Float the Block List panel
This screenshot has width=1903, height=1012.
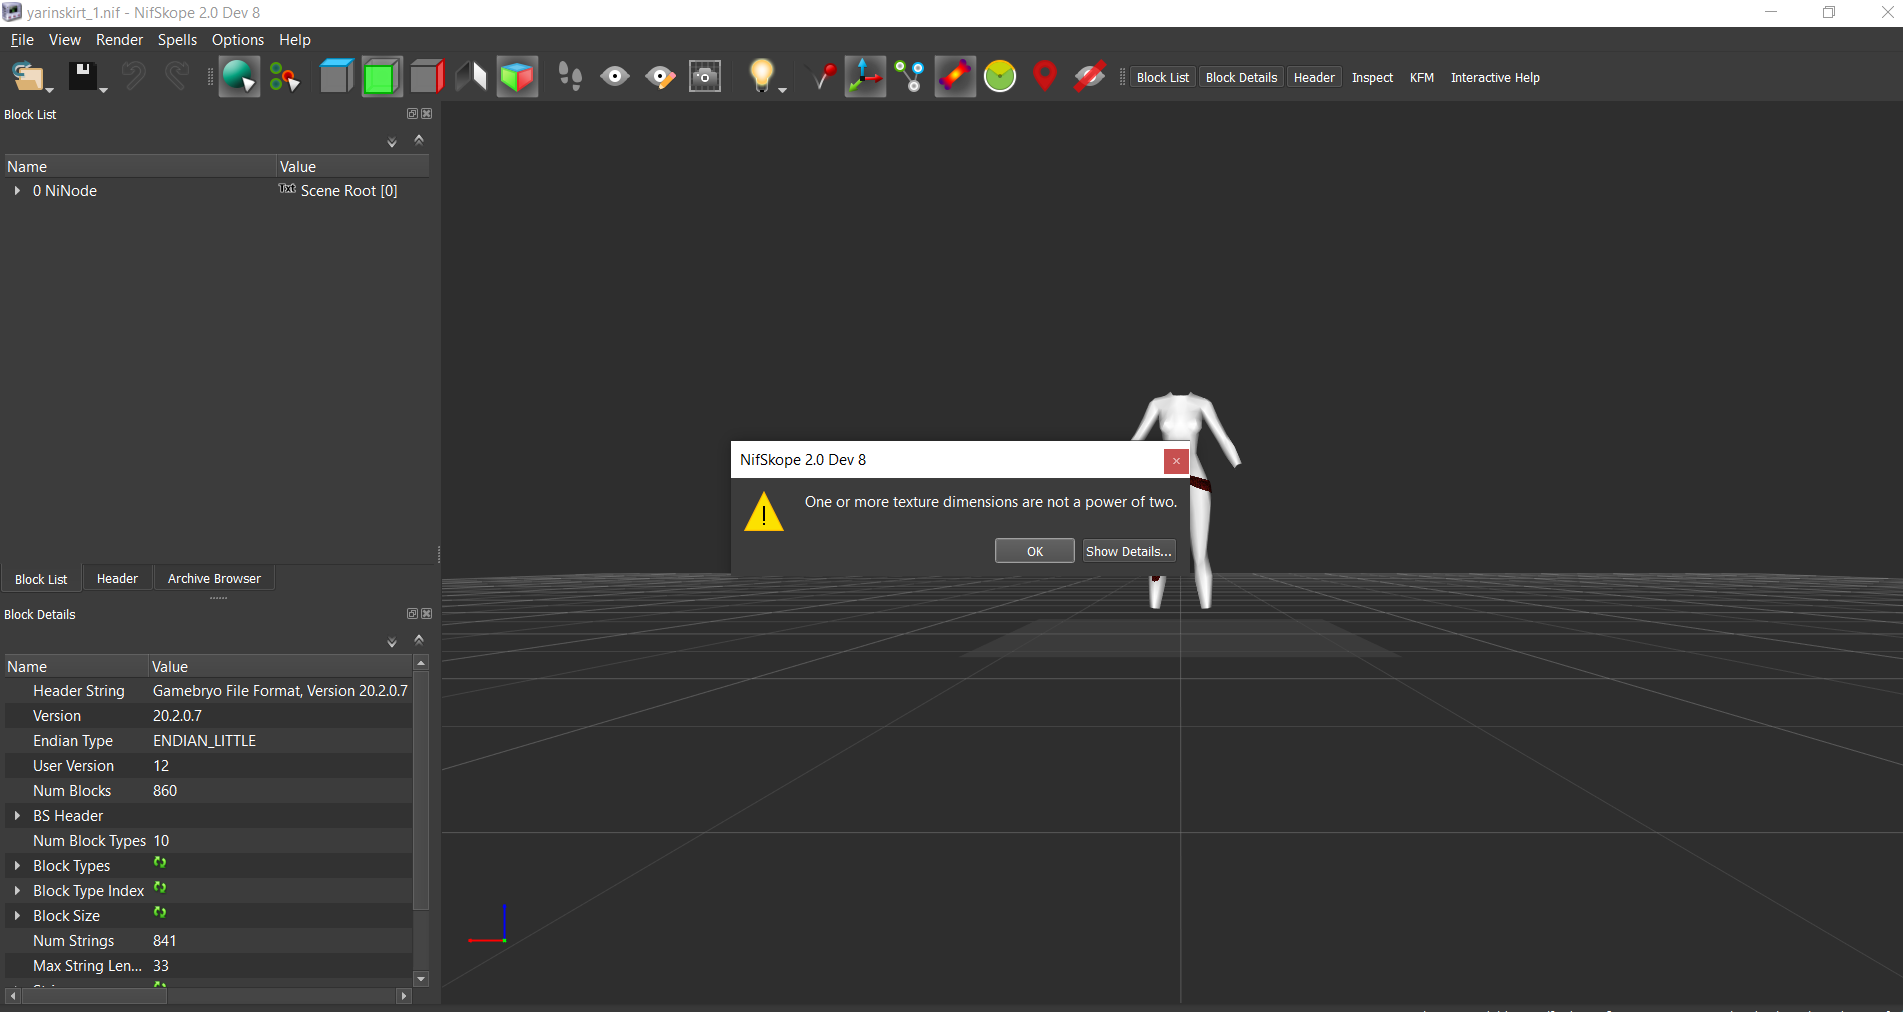coord(412,114)
